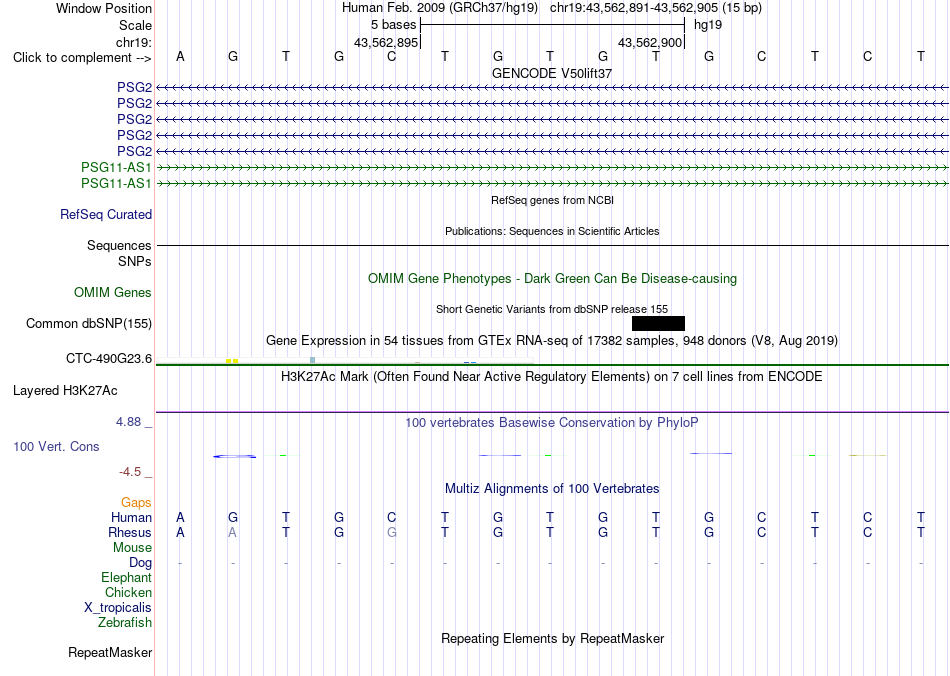Select the X_tropicalis species row label

coord(118,608)
